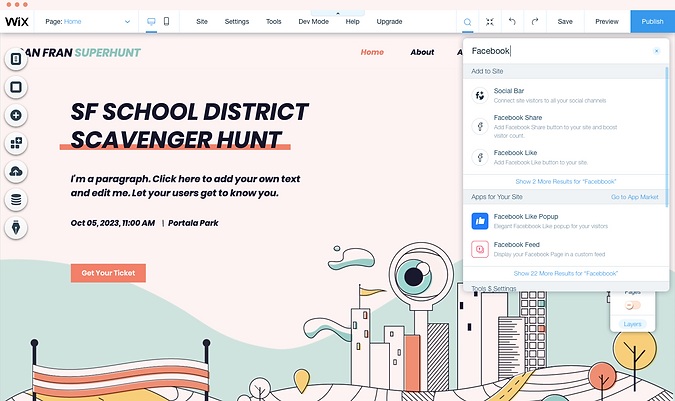
Task: Undo the last action
Action: (x=512, y=21)
